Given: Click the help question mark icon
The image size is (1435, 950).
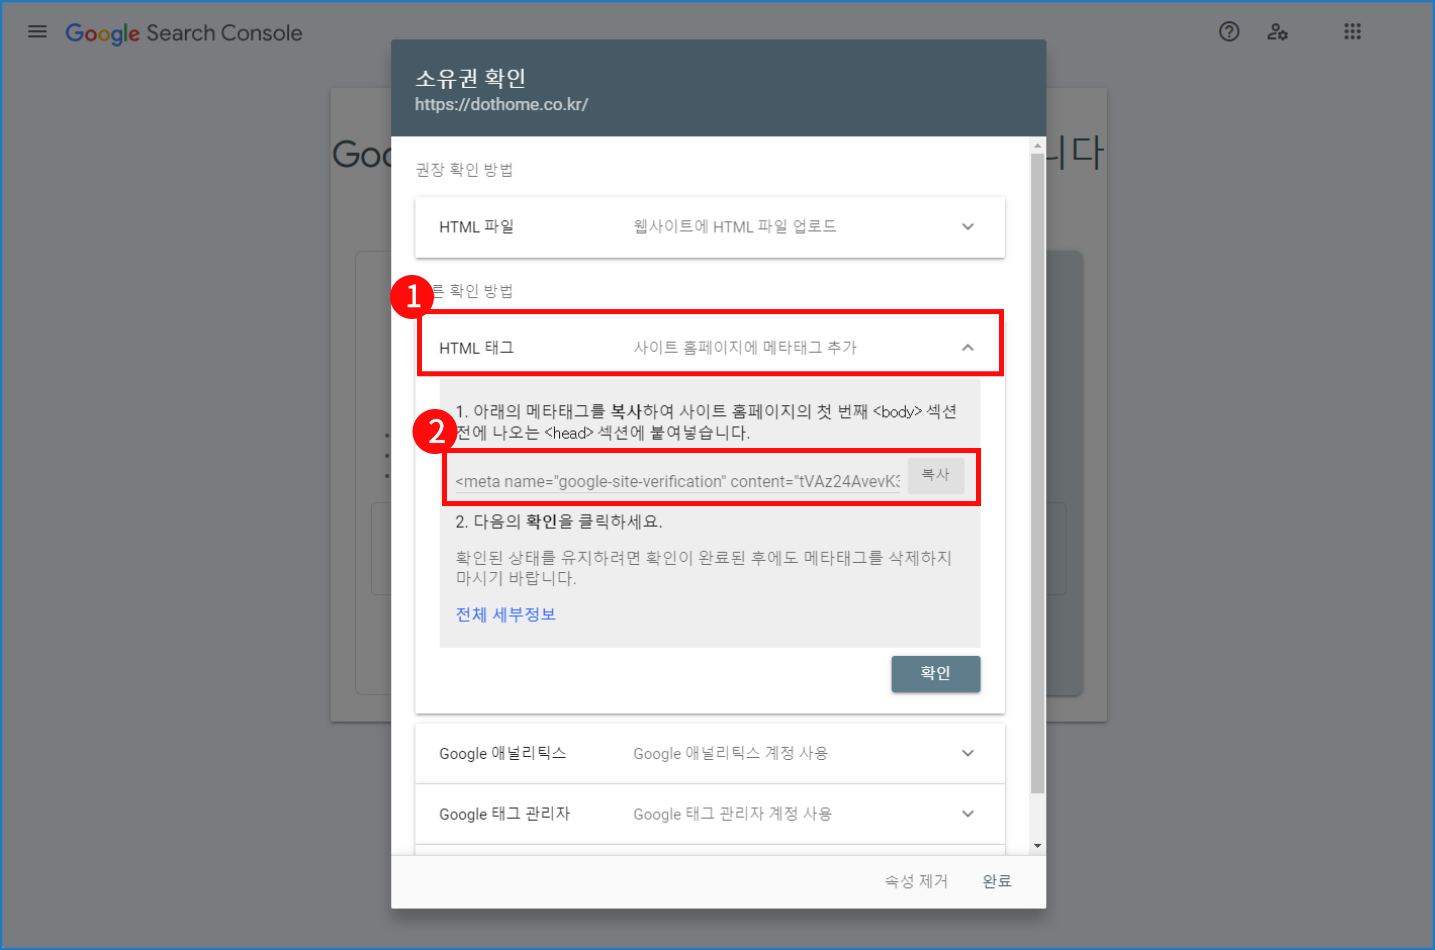Looking at the screenshot, I should tap(1228, 31).
